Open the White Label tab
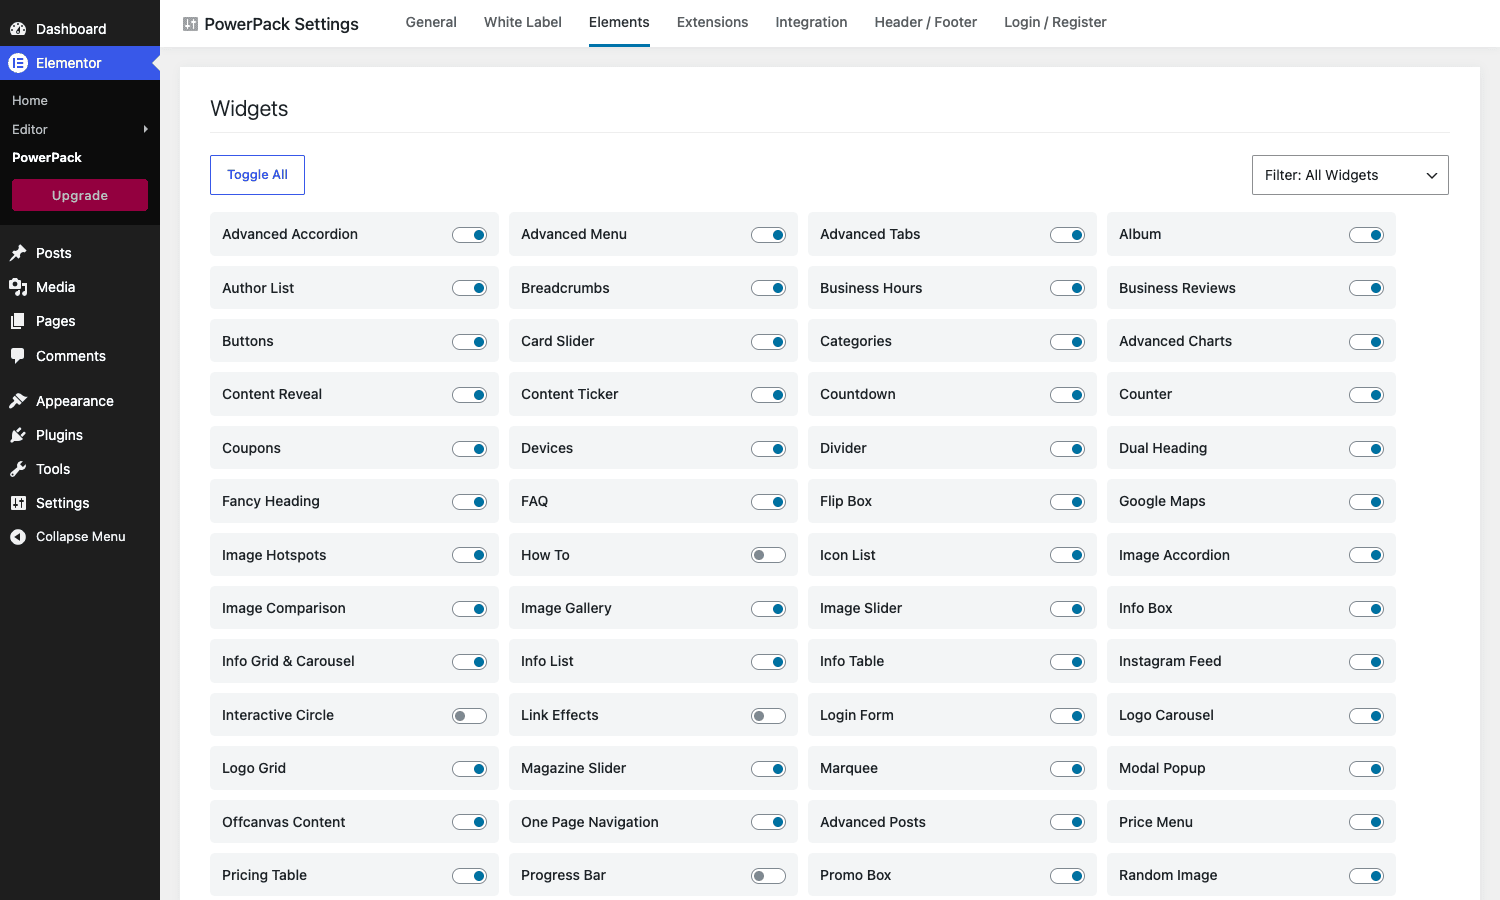The height and width of the screenshot is (900, 1500). [523, 22]
